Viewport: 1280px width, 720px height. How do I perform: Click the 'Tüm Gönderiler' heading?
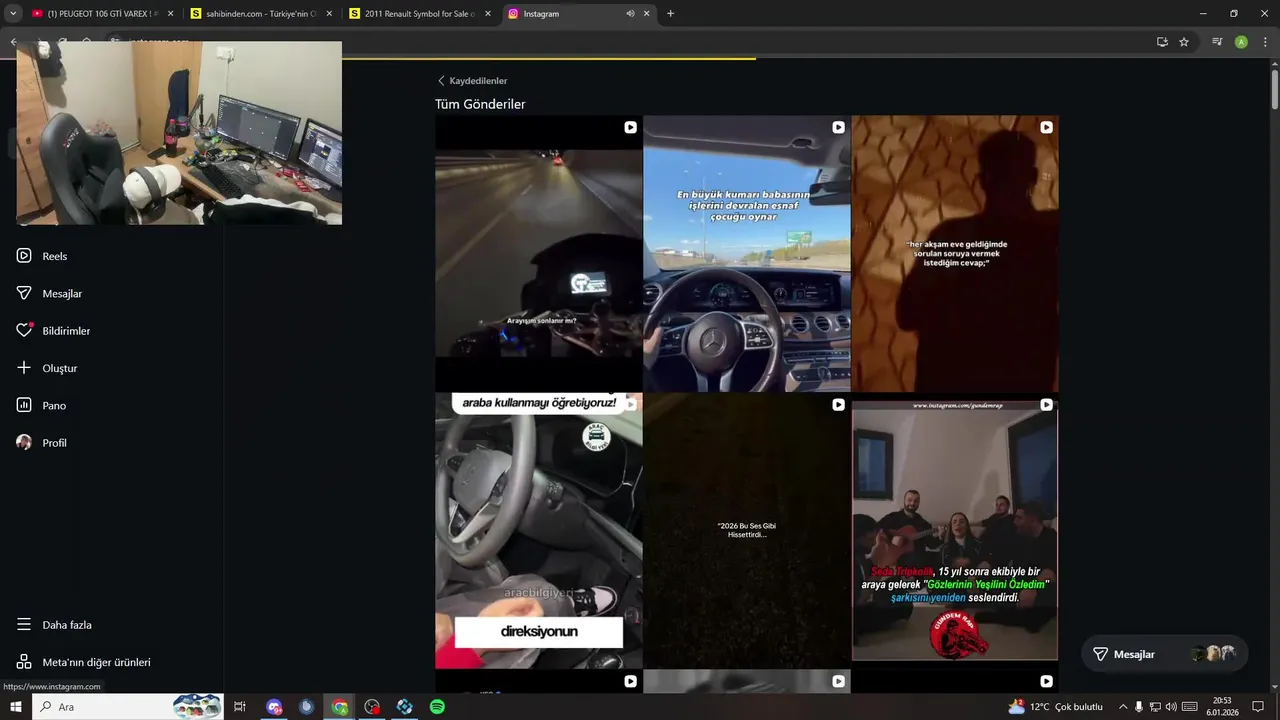480,104
